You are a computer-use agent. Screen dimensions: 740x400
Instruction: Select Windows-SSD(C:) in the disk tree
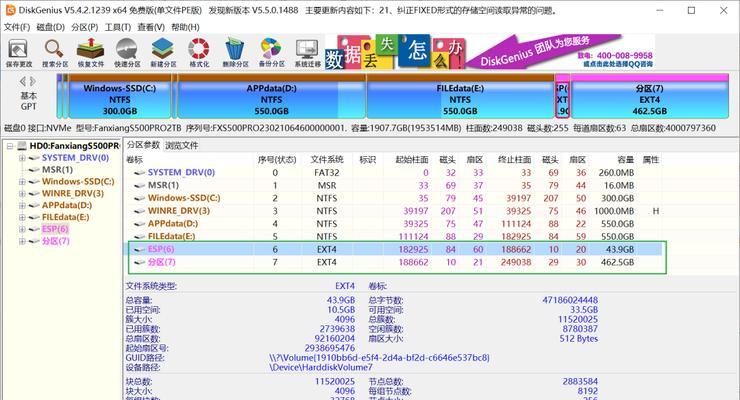point(78,182)
